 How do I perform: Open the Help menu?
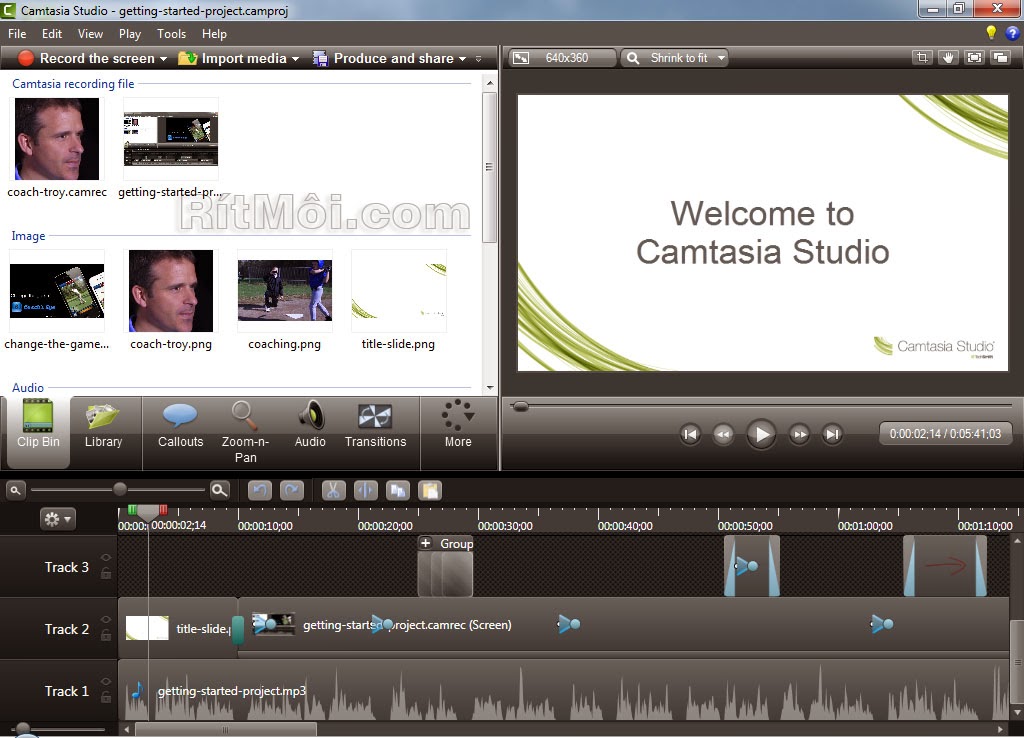point(214,34)
